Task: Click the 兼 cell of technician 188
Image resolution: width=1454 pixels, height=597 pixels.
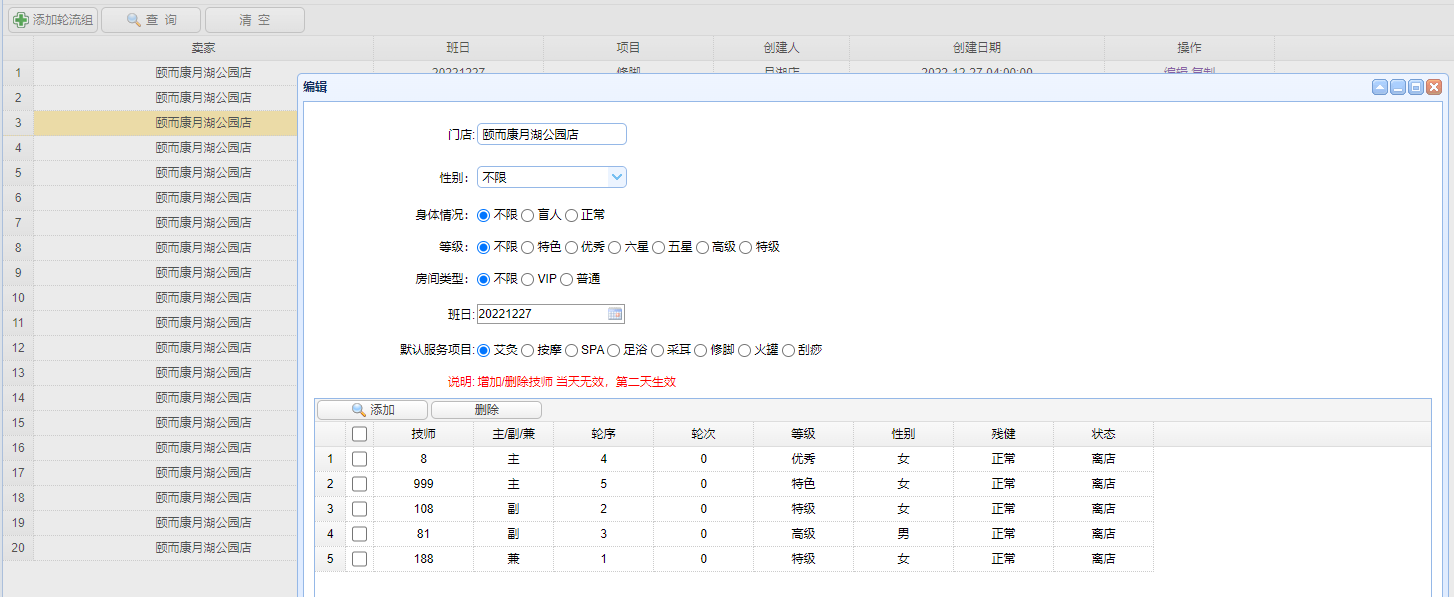Action: 514,559
